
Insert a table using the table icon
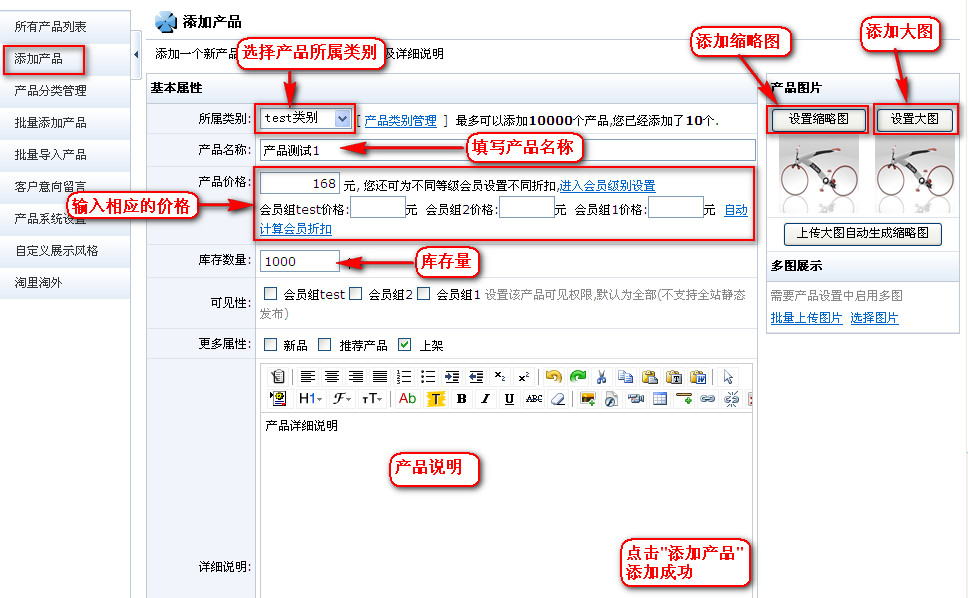(660, 399)
